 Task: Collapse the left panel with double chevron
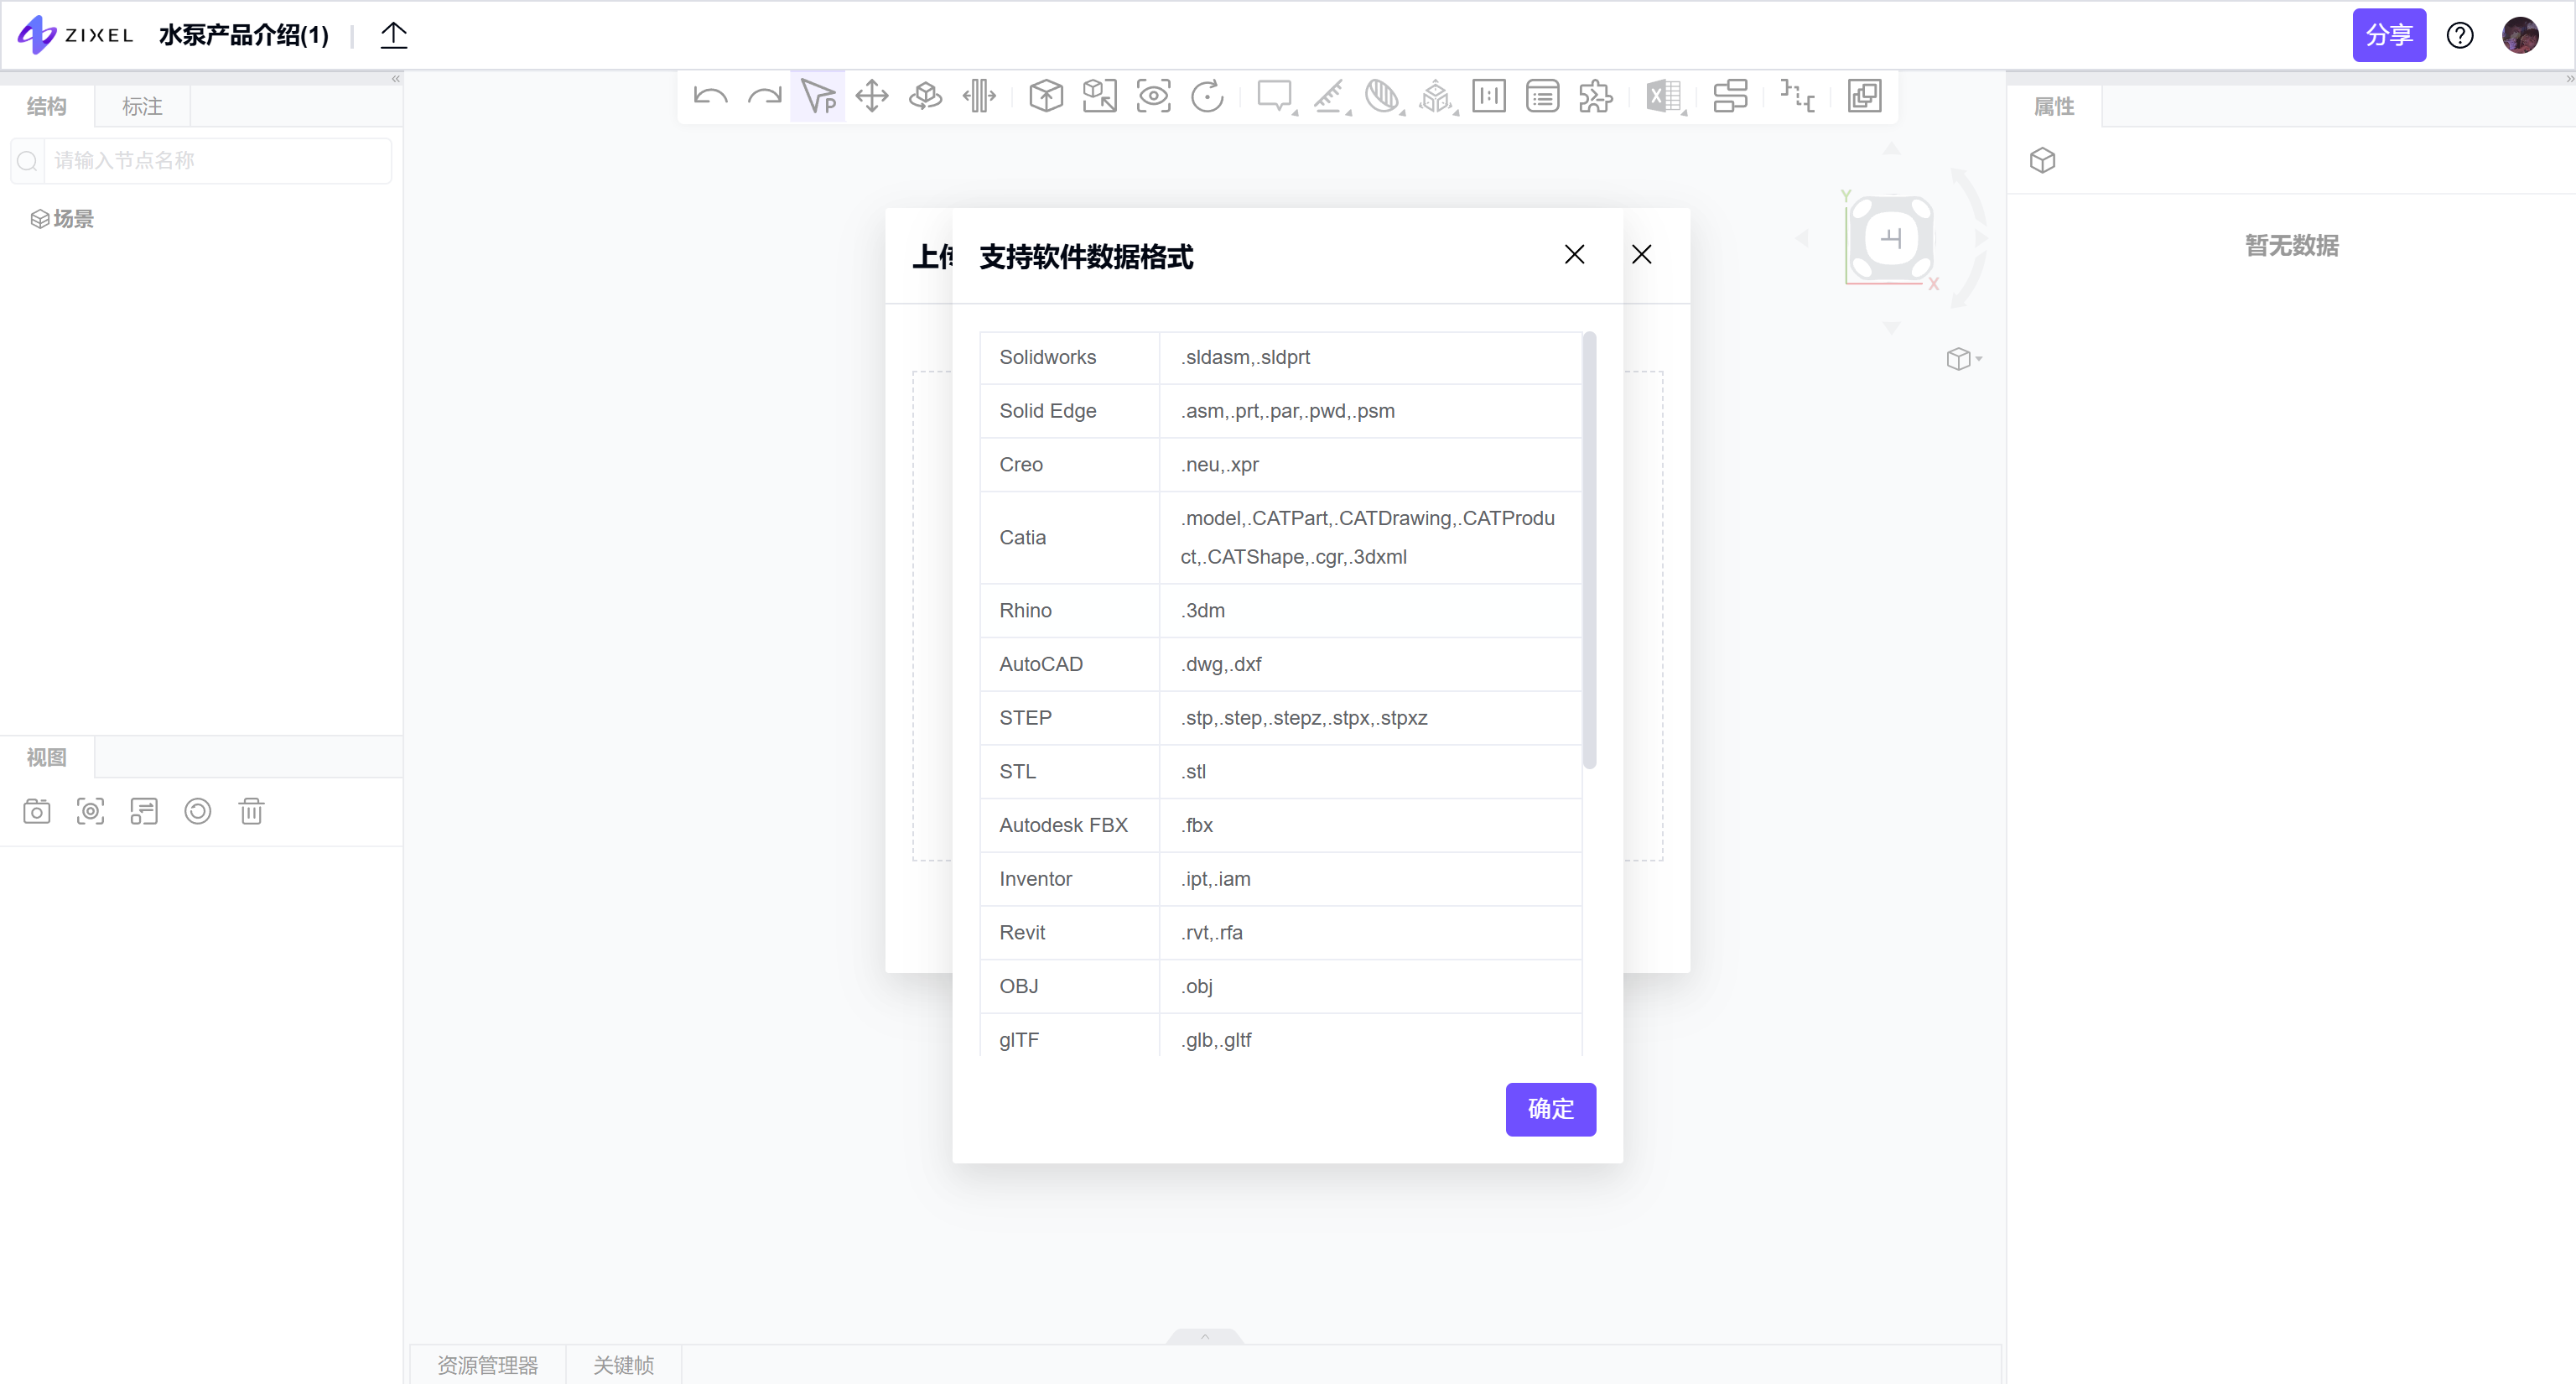[396, 79]
